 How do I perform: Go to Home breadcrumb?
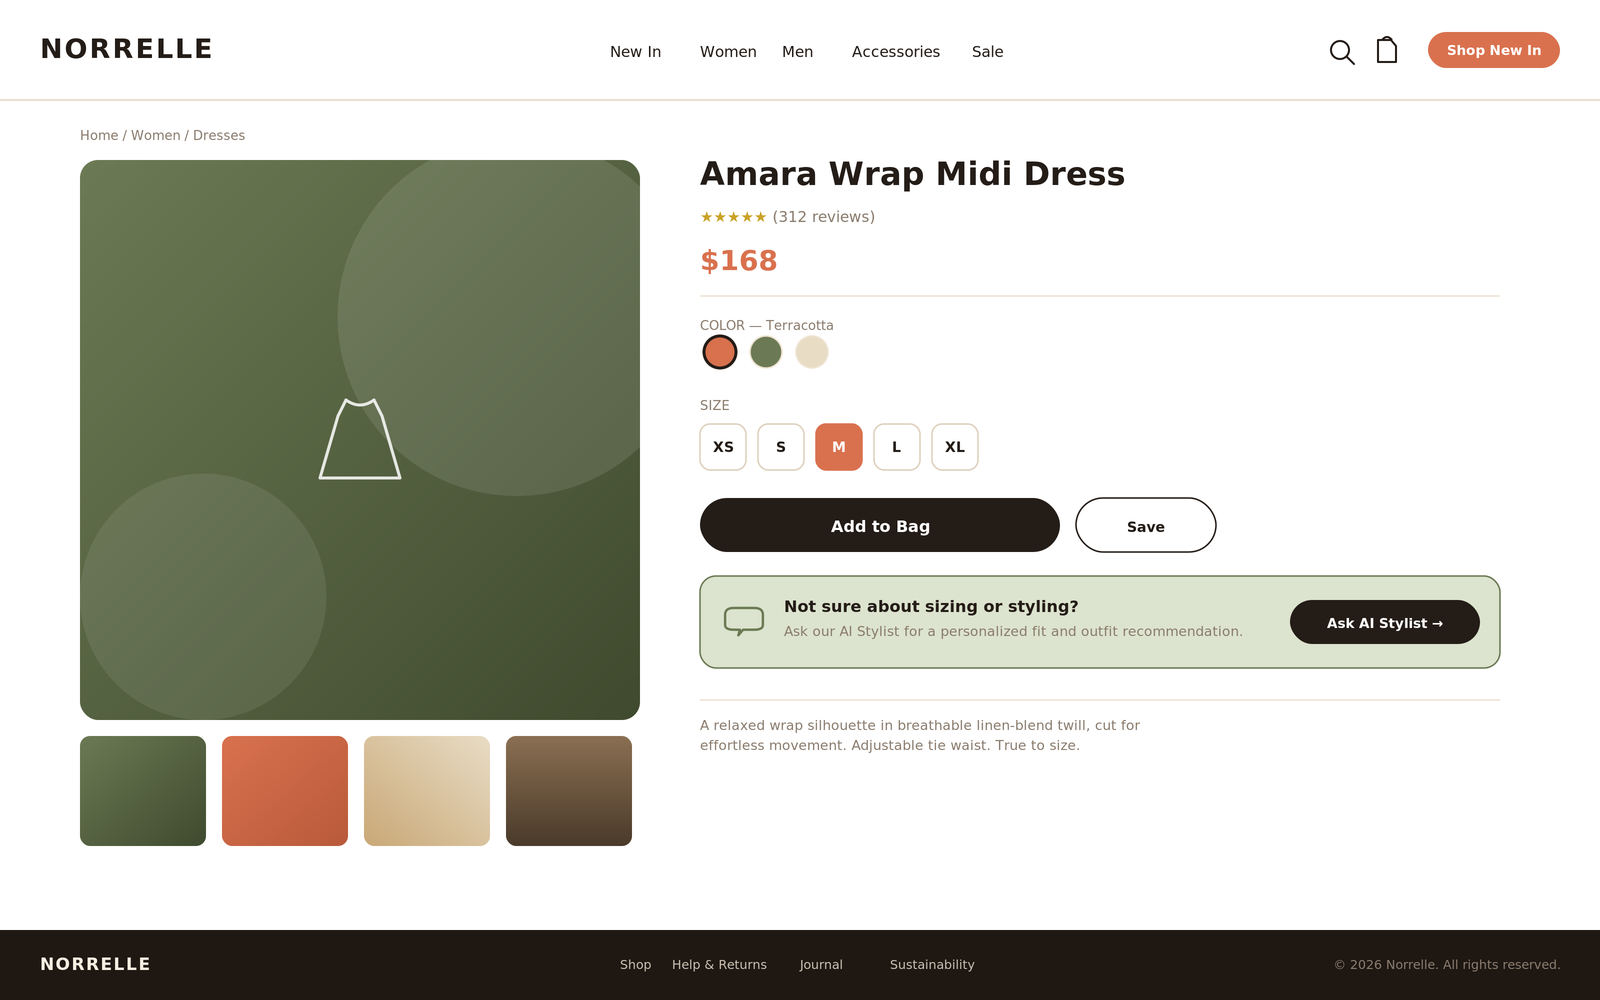click(x=99, y=135)
